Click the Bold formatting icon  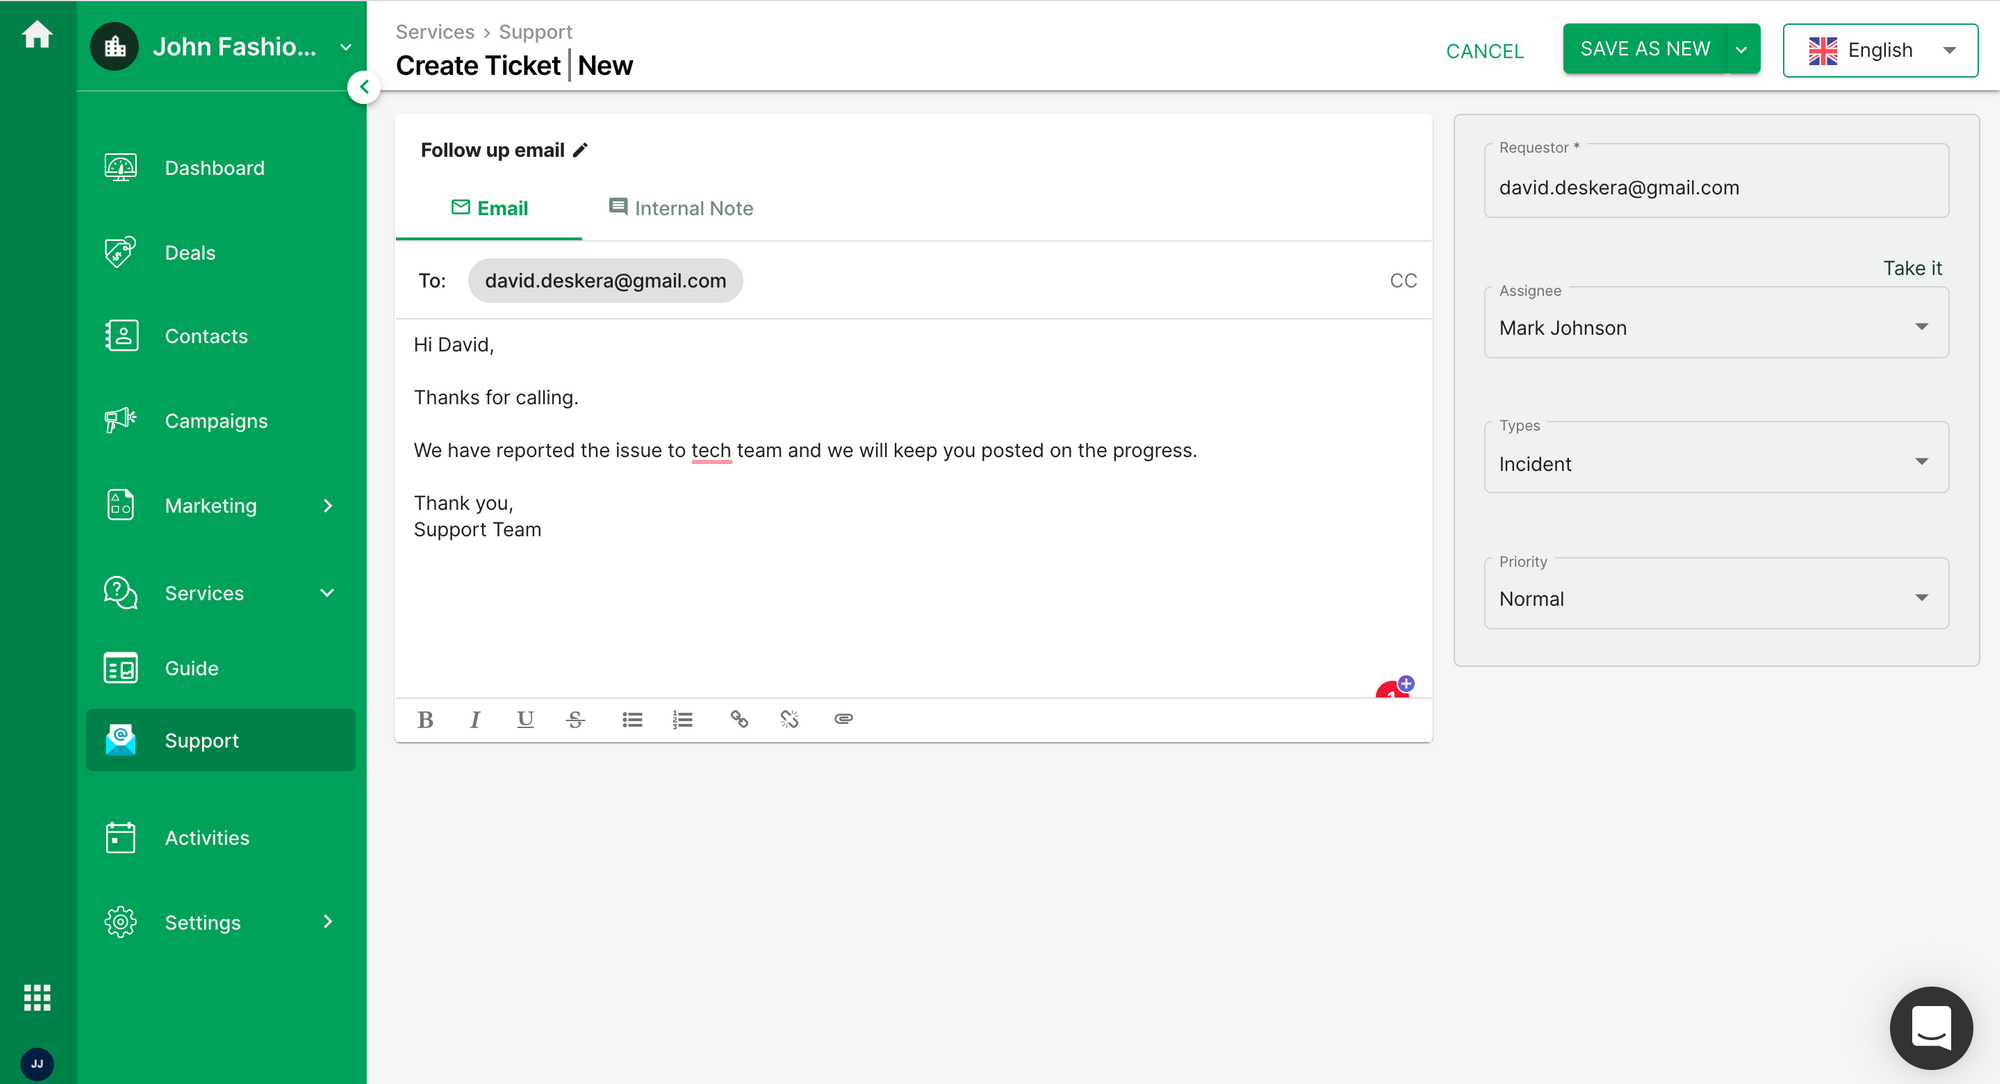click(x=424, y=718)
